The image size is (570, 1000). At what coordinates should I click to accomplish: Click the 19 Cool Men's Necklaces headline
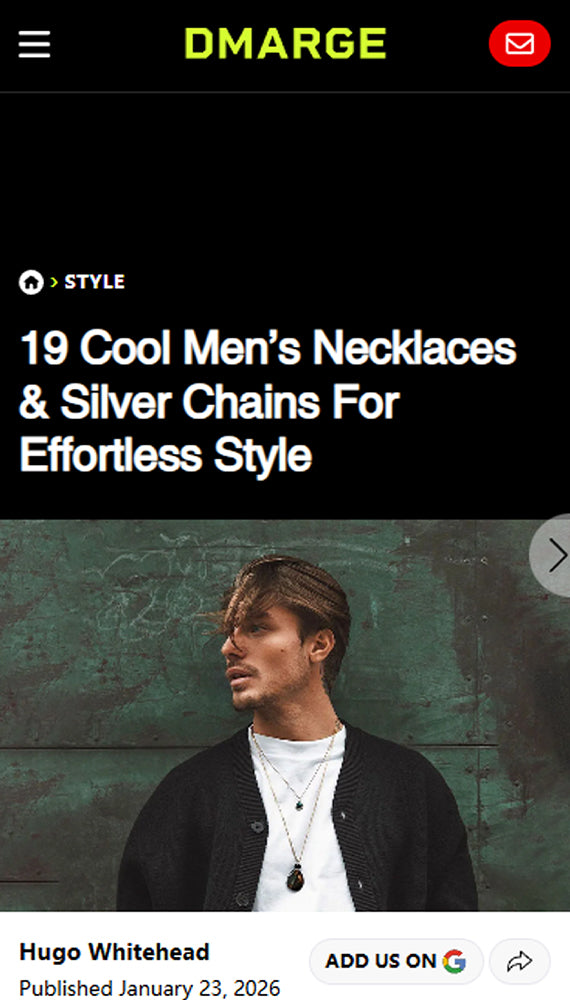268,401
